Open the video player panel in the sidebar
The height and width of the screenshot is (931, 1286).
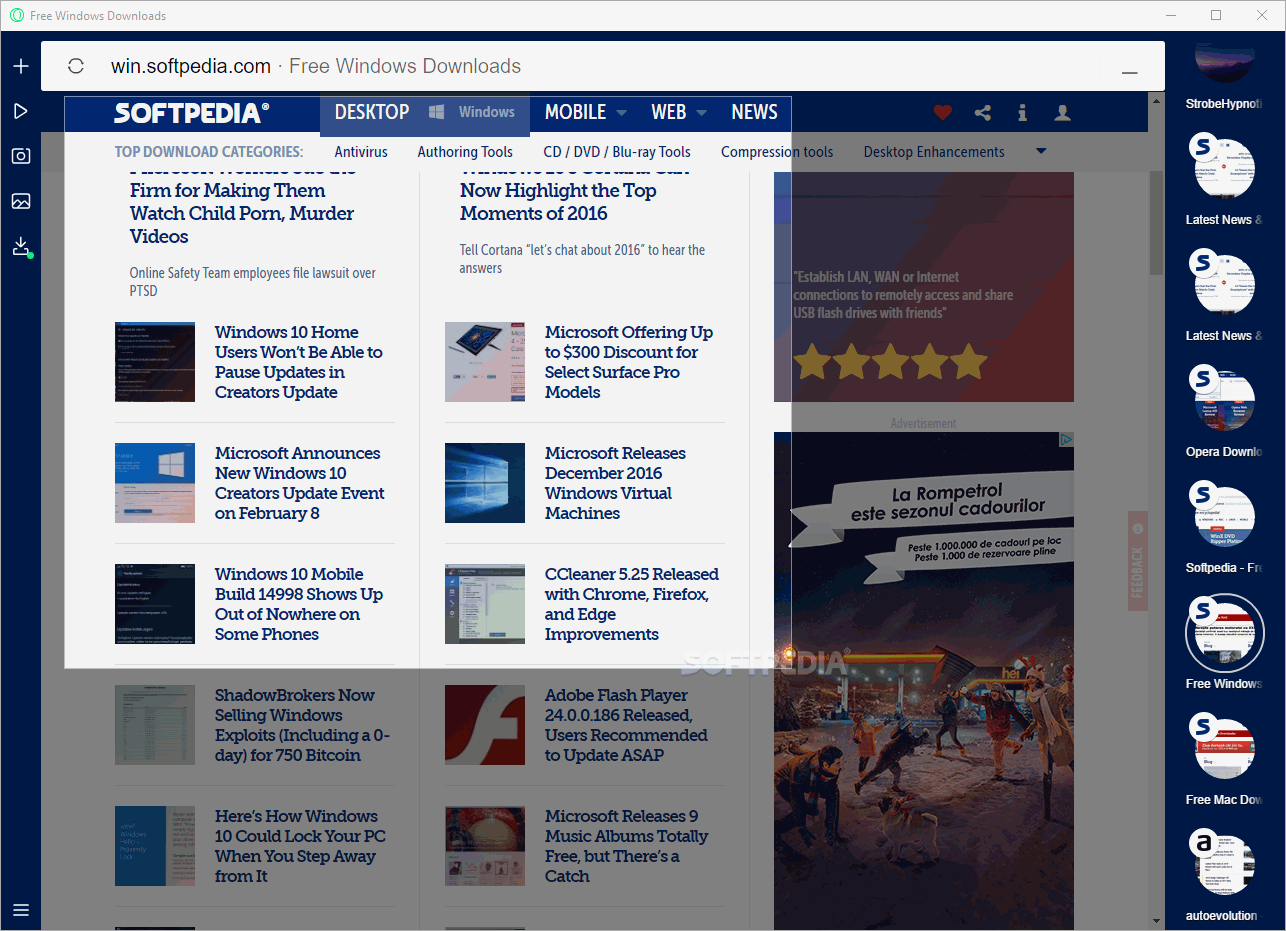point(21,111)
